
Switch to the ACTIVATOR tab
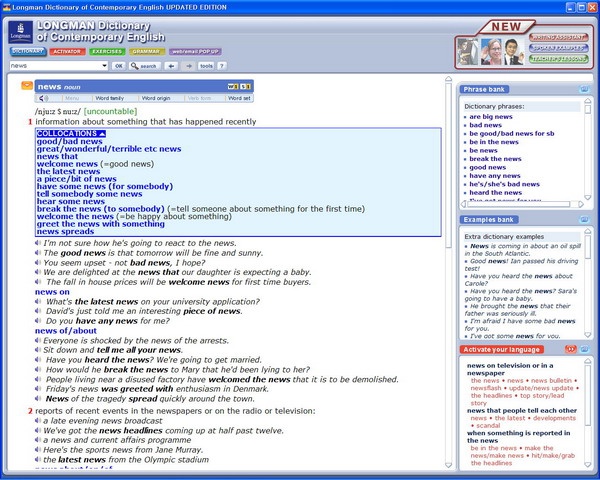(x=67, y=51)
